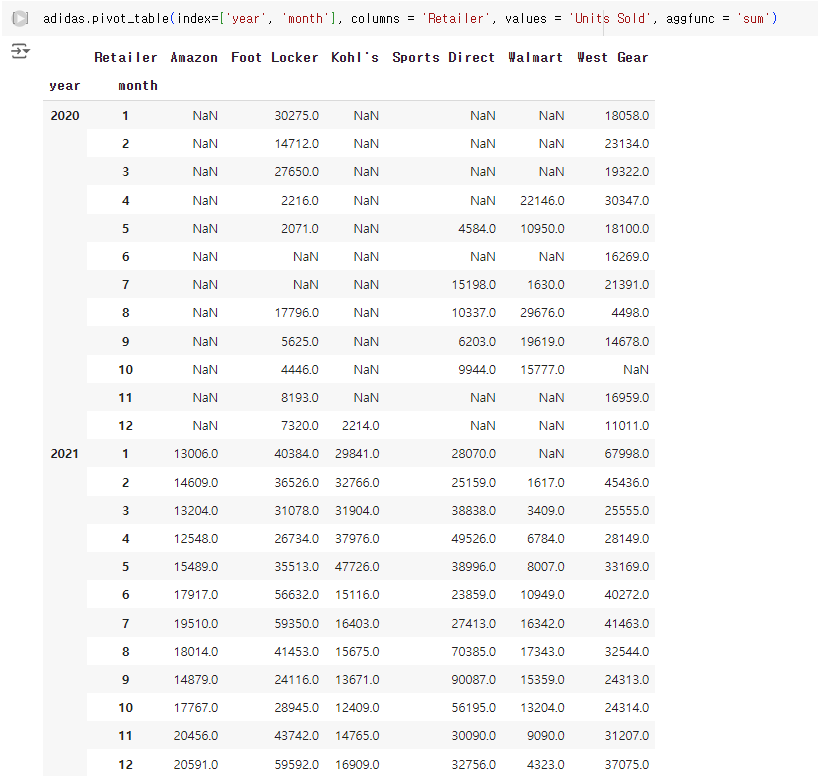Click West Gear value 19322.0
This screenshot has width=818, height=776.
627,172
